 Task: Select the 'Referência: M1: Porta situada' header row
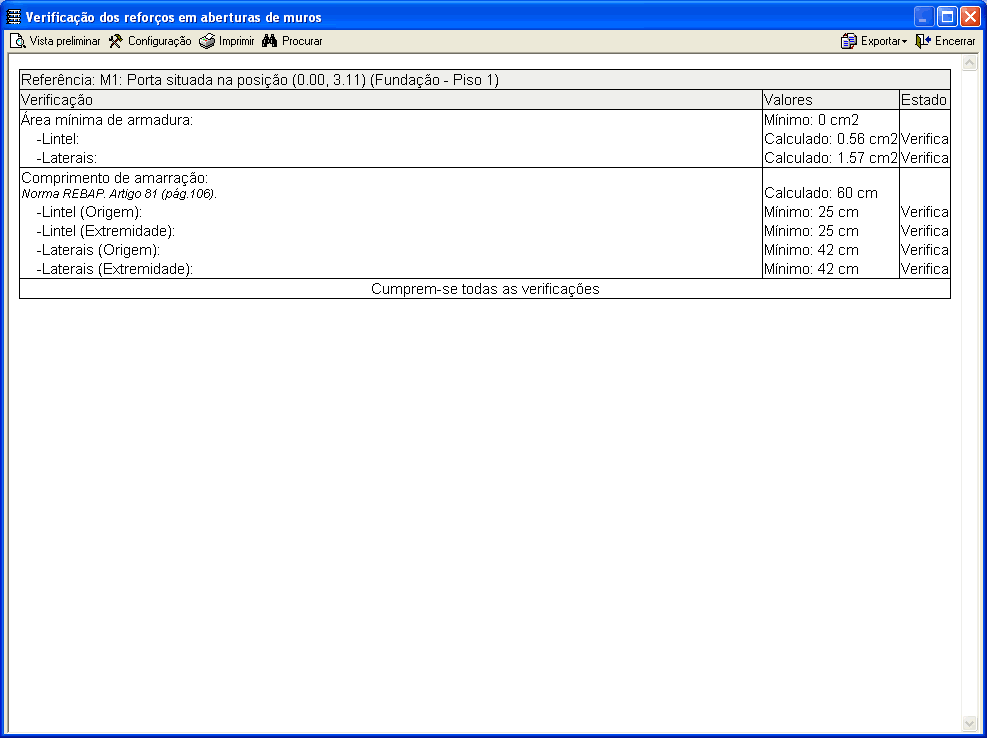point(485,80)
